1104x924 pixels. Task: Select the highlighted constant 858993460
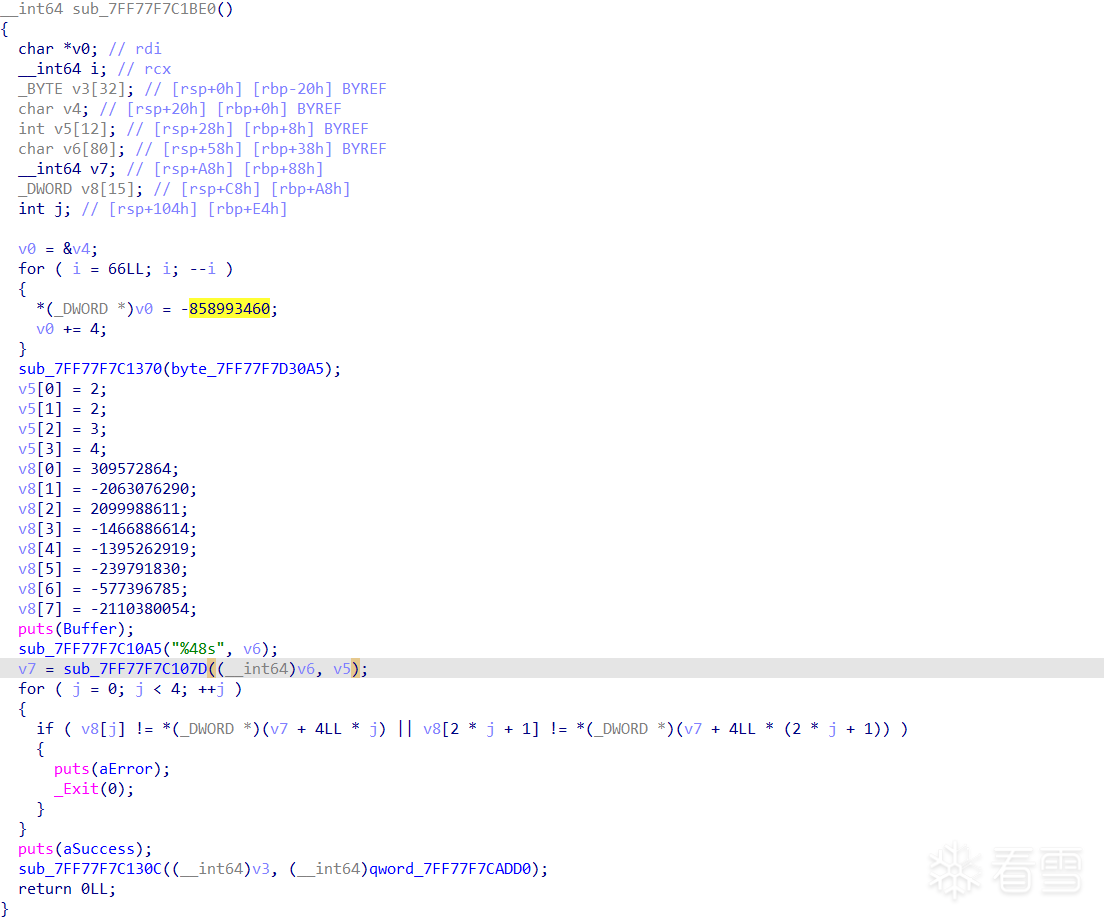pos(230,308)
